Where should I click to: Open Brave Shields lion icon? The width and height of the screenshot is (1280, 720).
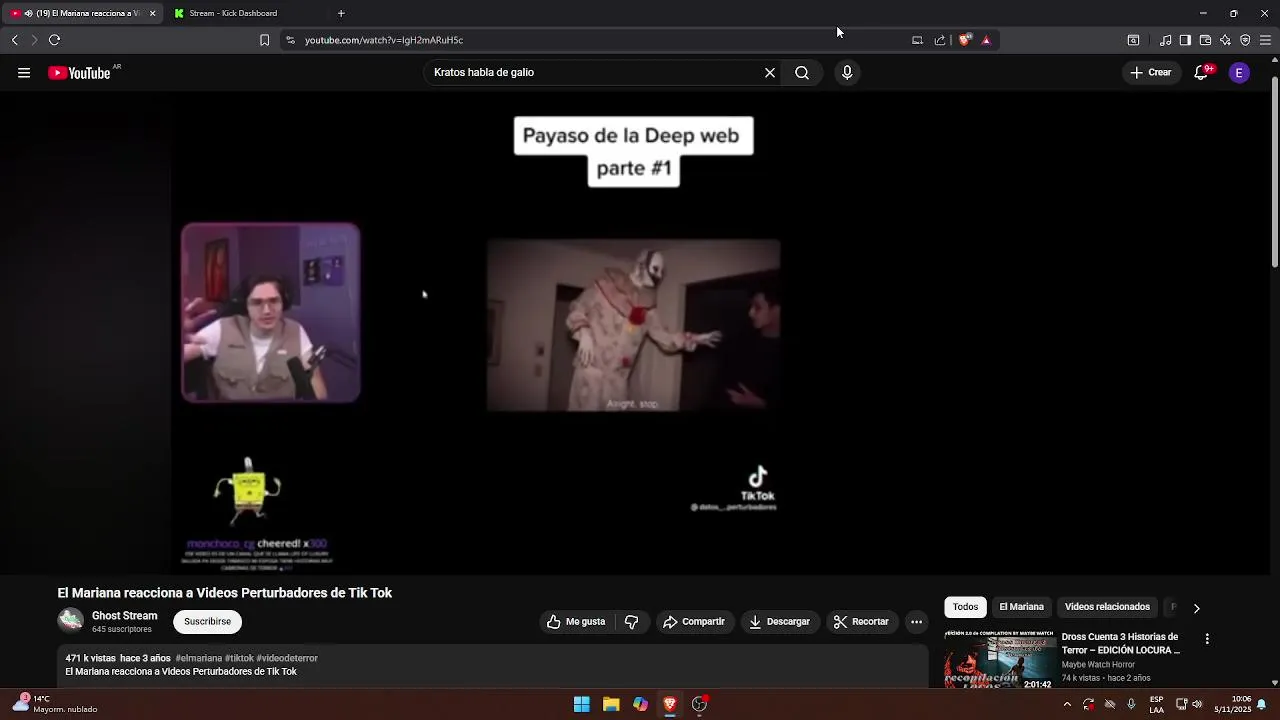click(x=964, y=40)
